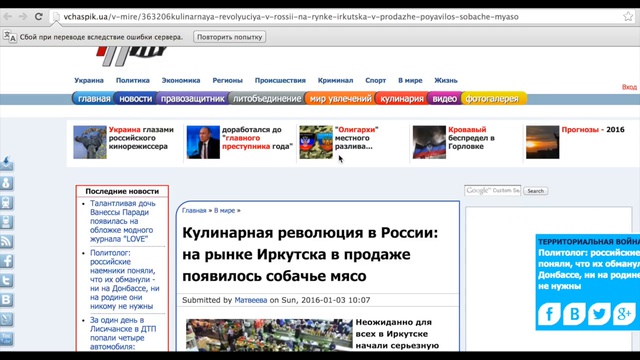Open the Украина глазами российского кинорежиссера teaser
640x360 pixels.
141,138
